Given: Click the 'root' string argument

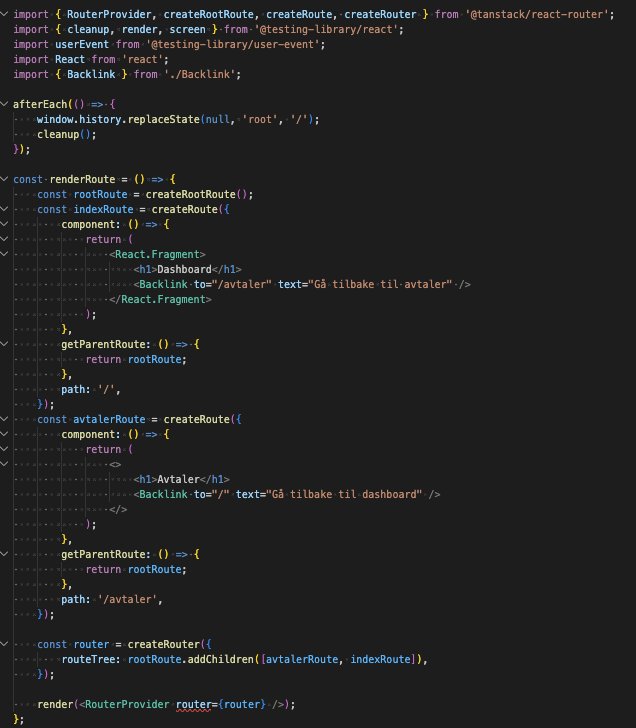Looking at the screenshot, I should tap(260, 119).
